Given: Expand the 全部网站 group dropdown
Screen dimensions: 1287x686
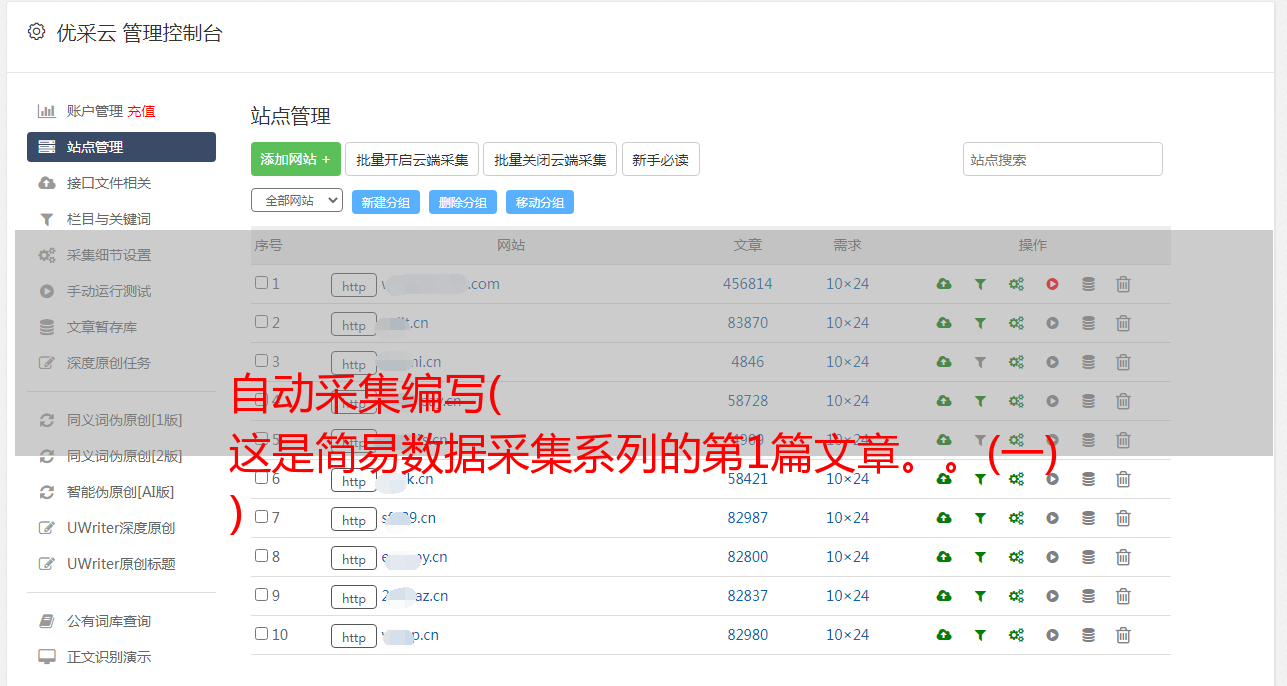Looking at the screenshot, I should 297,201.
